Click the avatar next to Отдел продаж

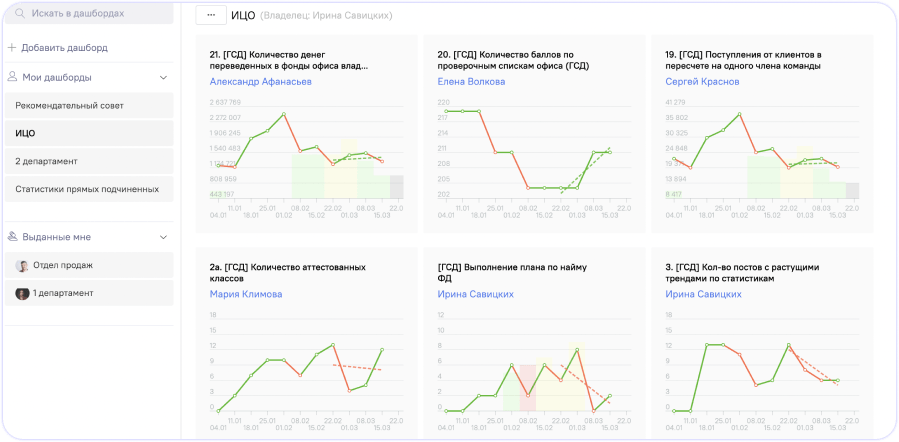pos(22,265)
